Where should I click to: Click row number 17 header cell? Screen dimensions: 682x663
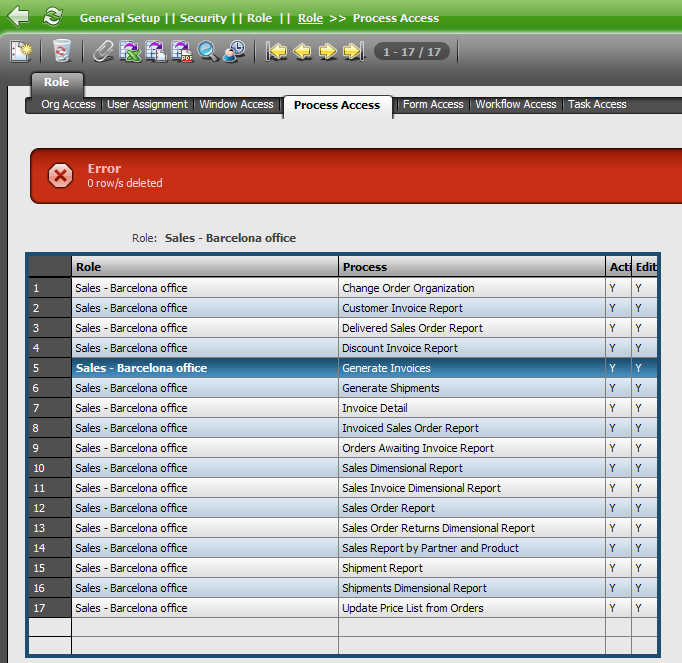pos(50,608)
